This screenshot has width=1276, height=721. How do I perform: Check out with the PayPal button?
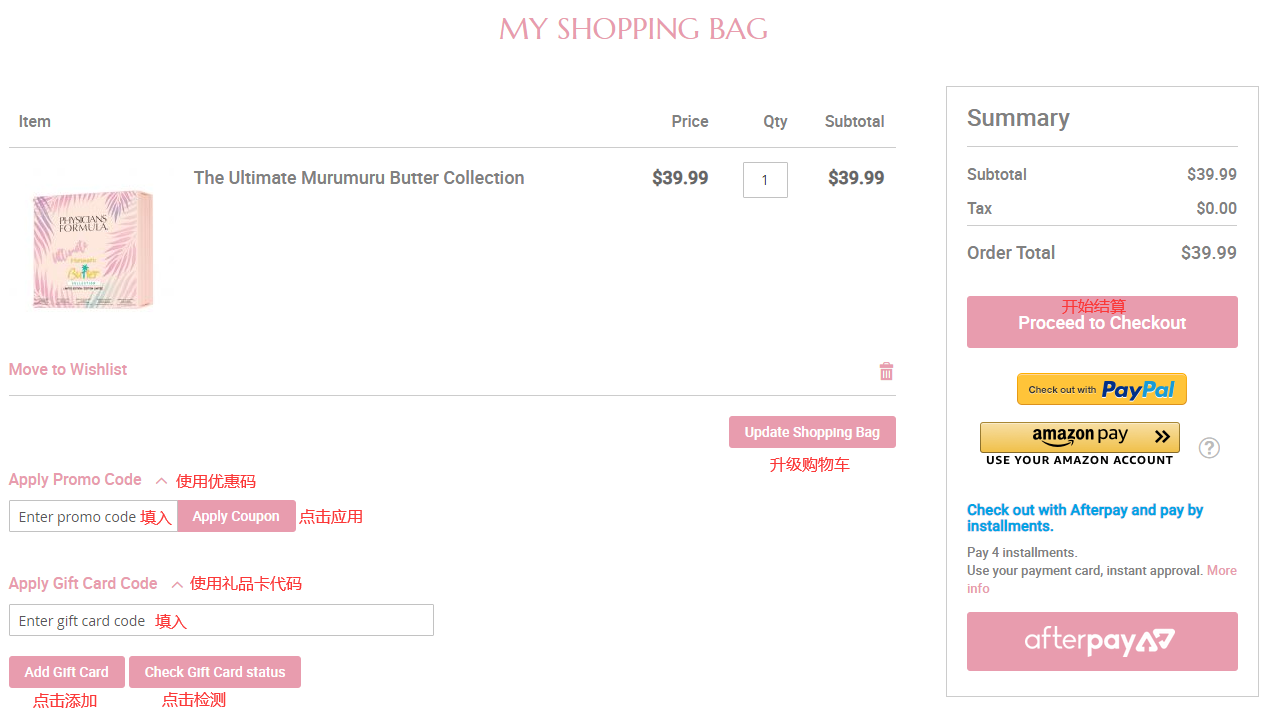click(1101, 389)
